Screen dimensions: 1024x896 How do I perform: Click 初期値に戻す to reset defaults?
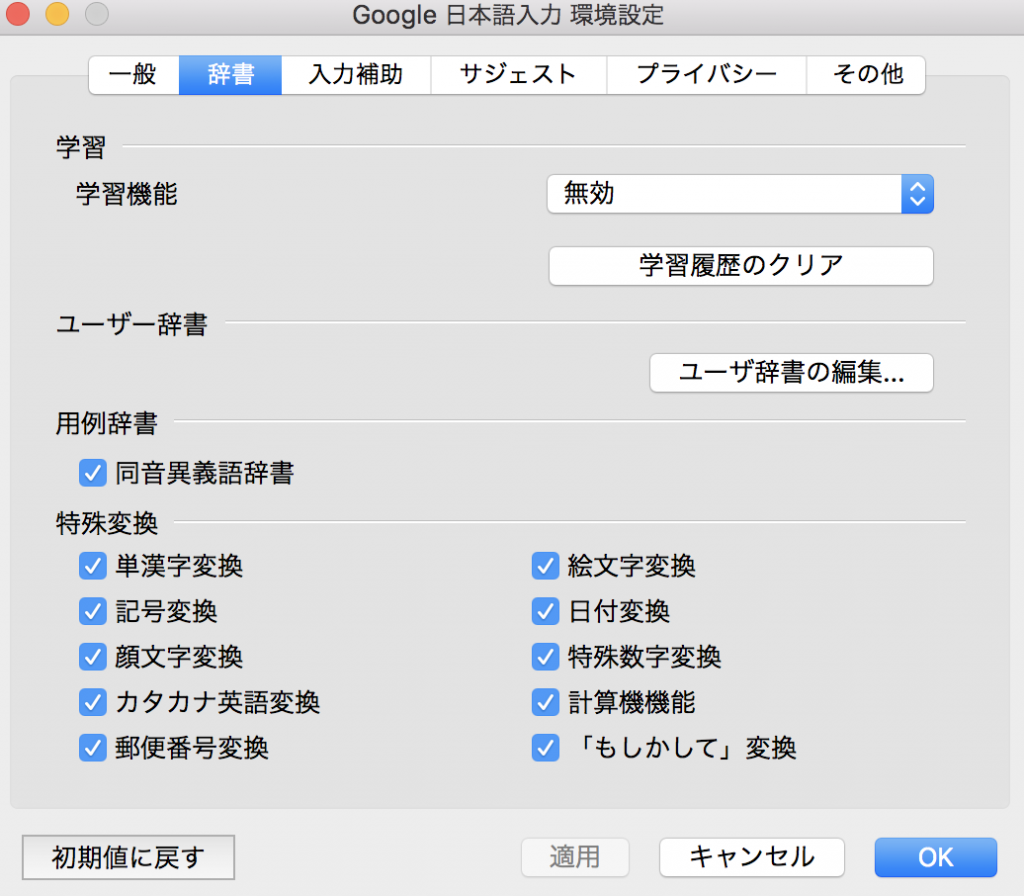pyautogui.click(x=128, y=857)
